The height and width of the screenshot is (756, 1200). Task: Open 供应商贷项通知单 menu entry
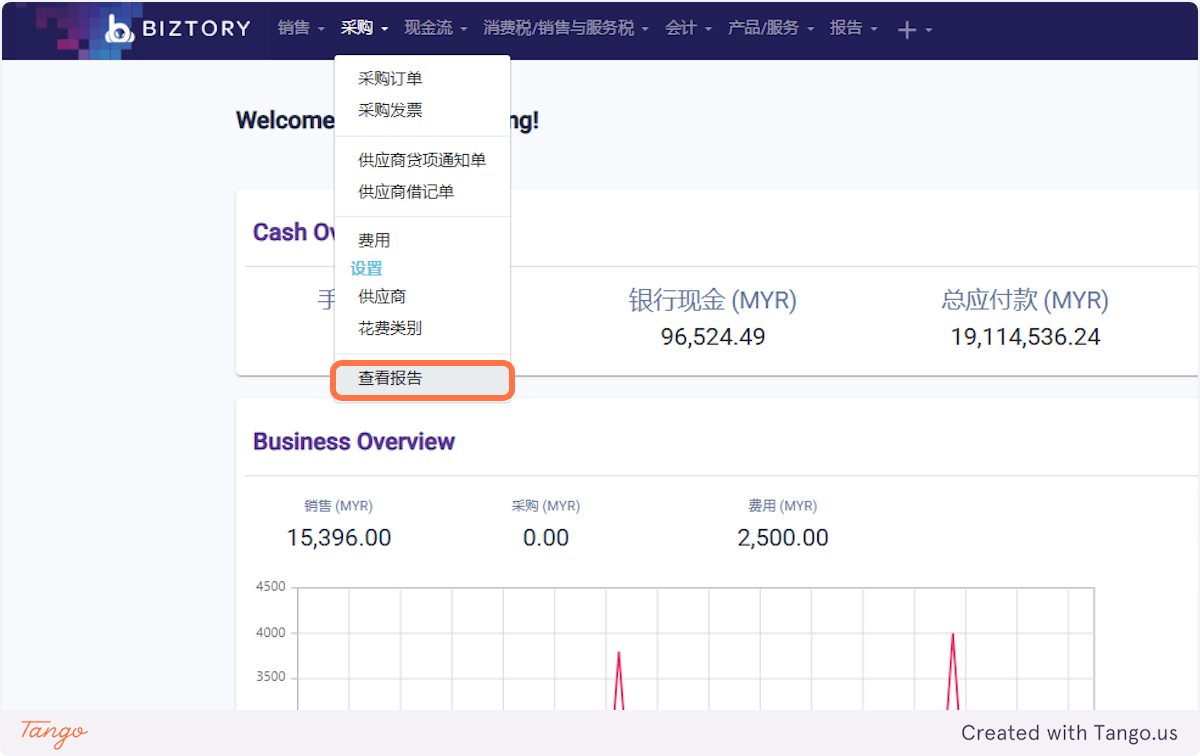(x=422, y=160)
